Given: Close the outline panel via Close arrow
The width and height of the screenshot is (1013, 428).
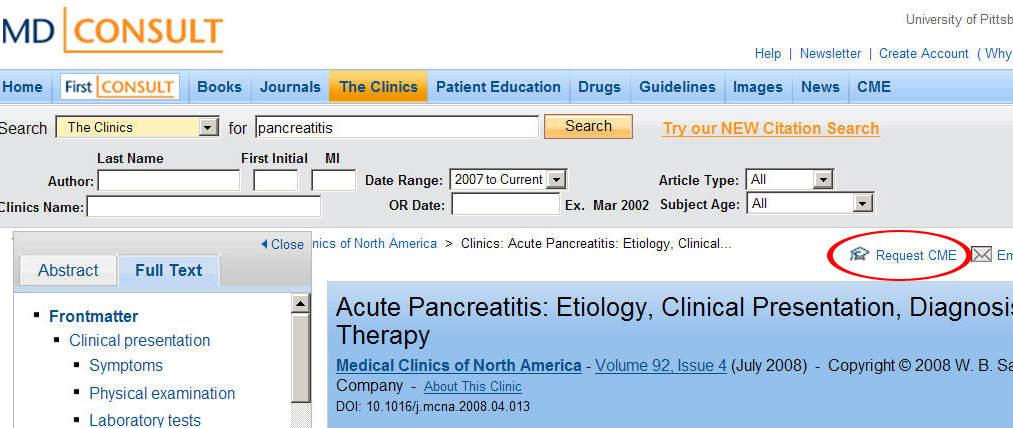Looking at the screenshot, I should [x=282, y=244].
